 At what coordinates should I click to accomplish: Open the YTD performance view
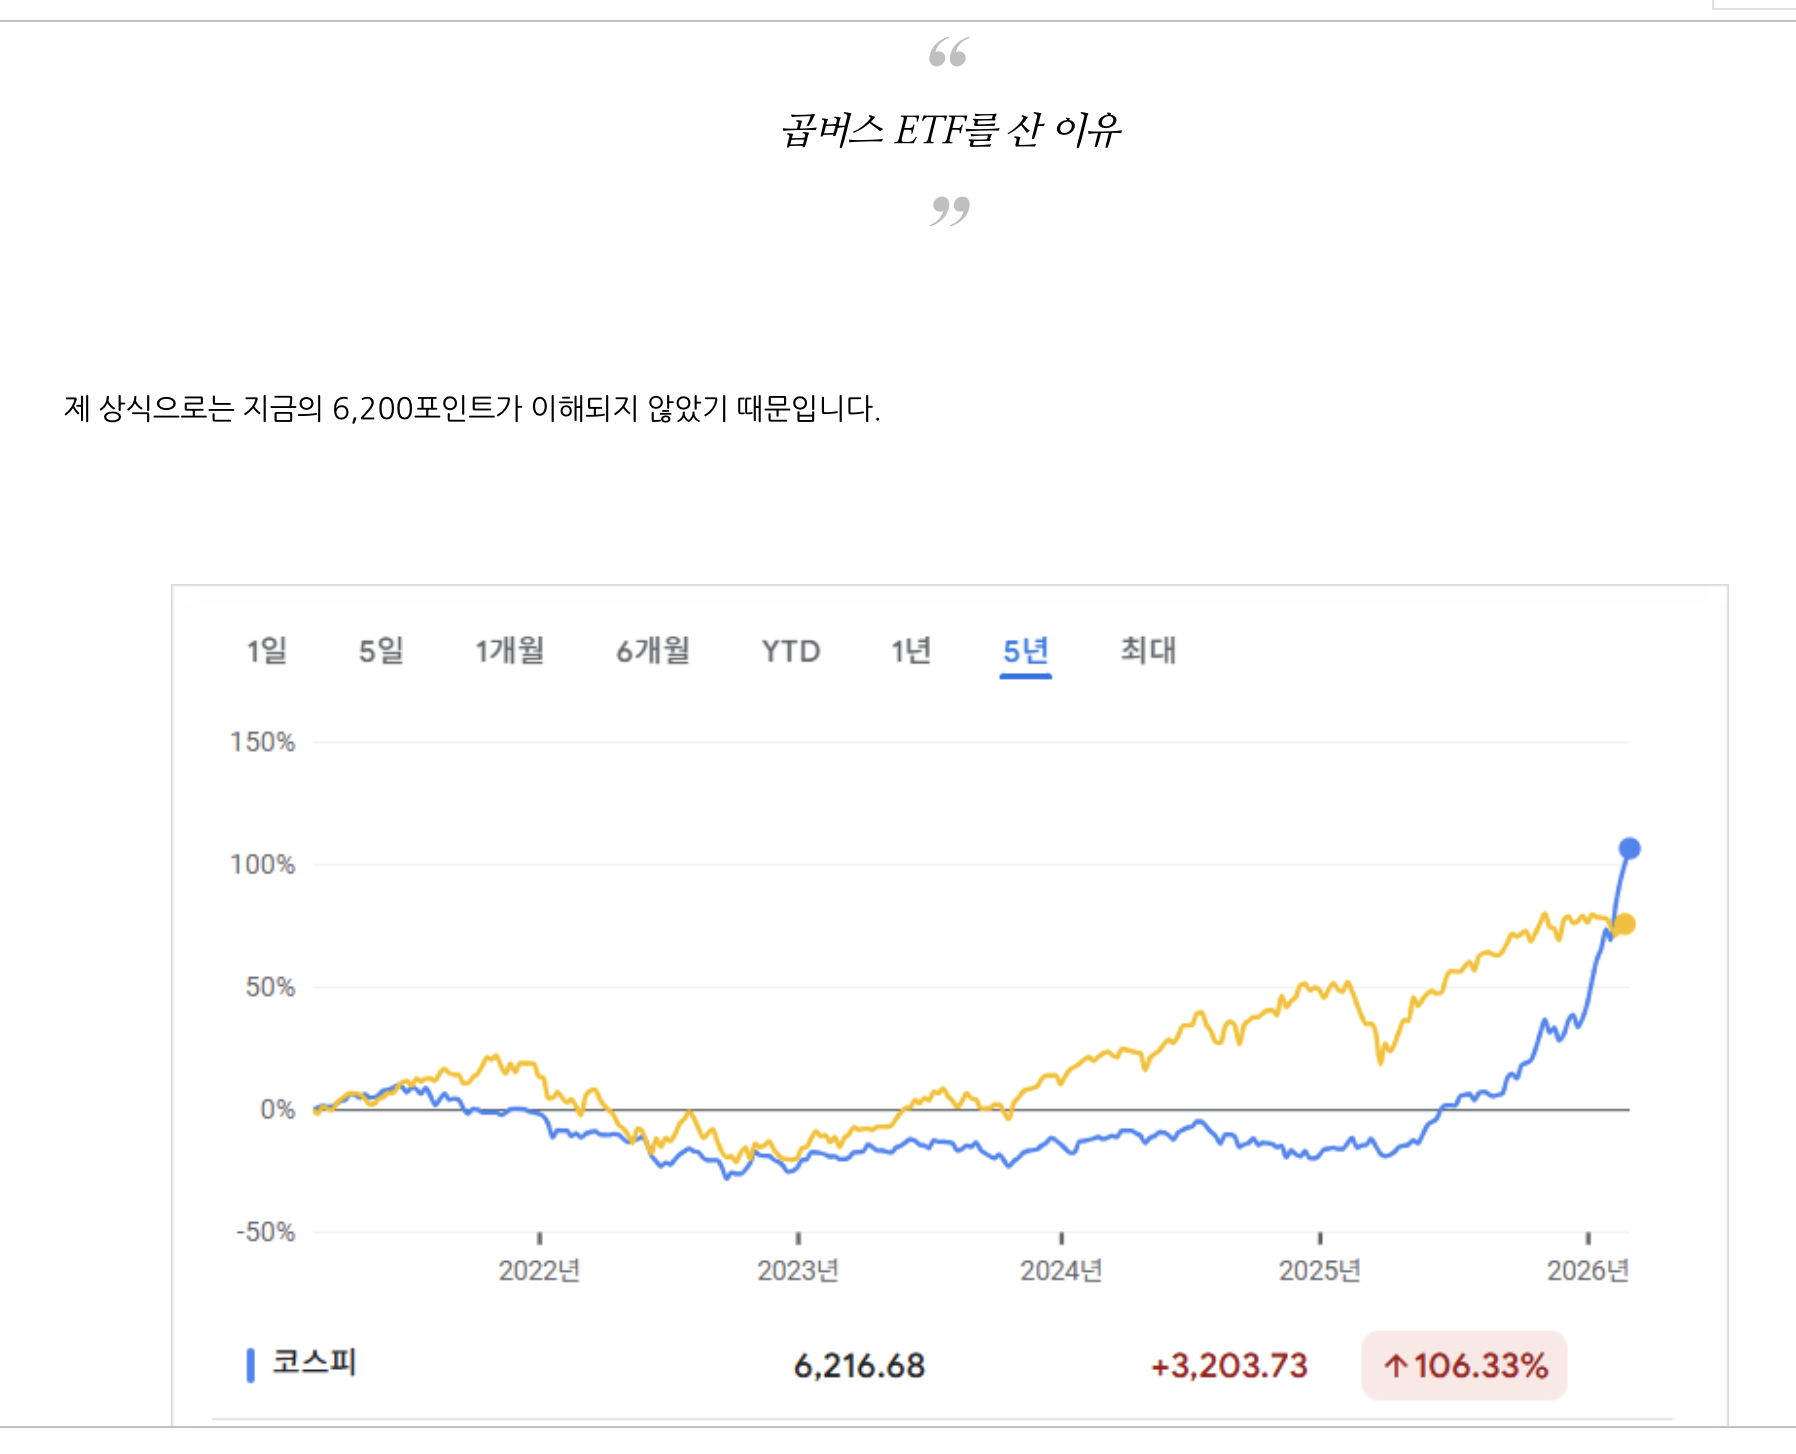(x=792, y=651)
